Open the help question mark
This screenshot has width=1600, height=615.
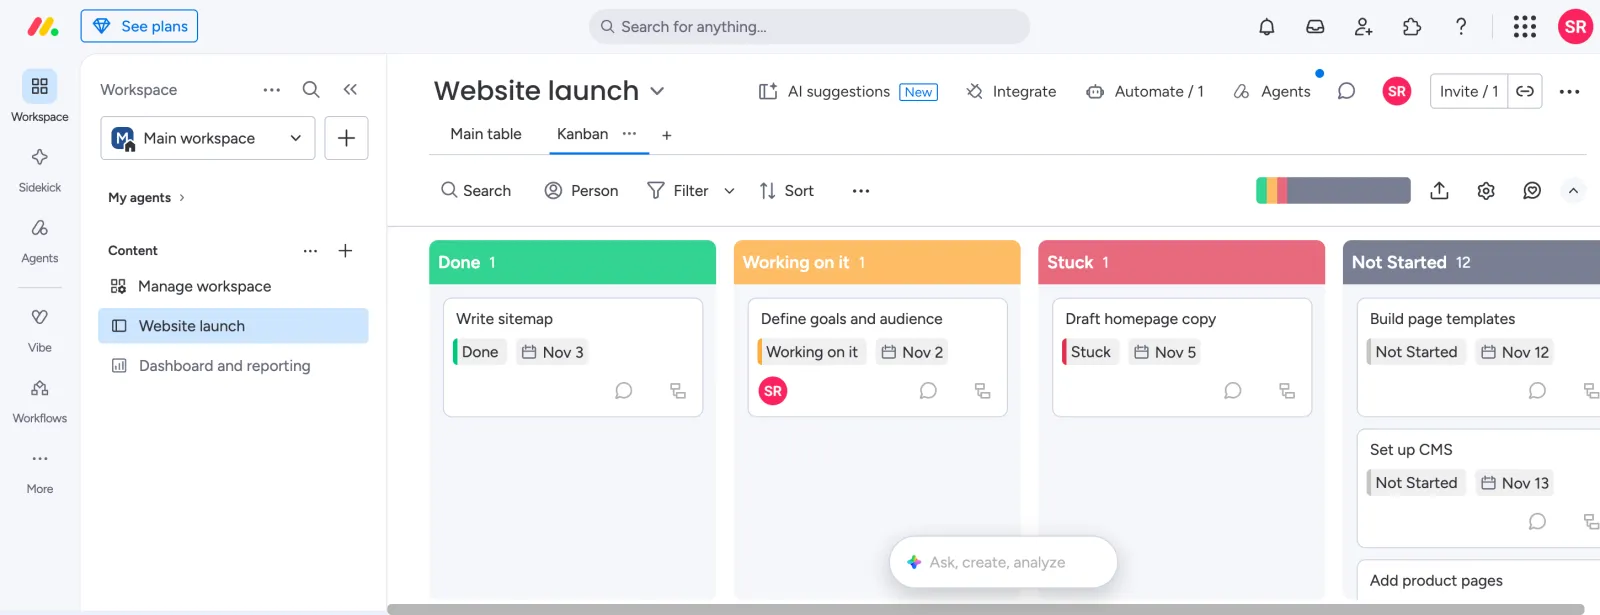click(1461, 27)
